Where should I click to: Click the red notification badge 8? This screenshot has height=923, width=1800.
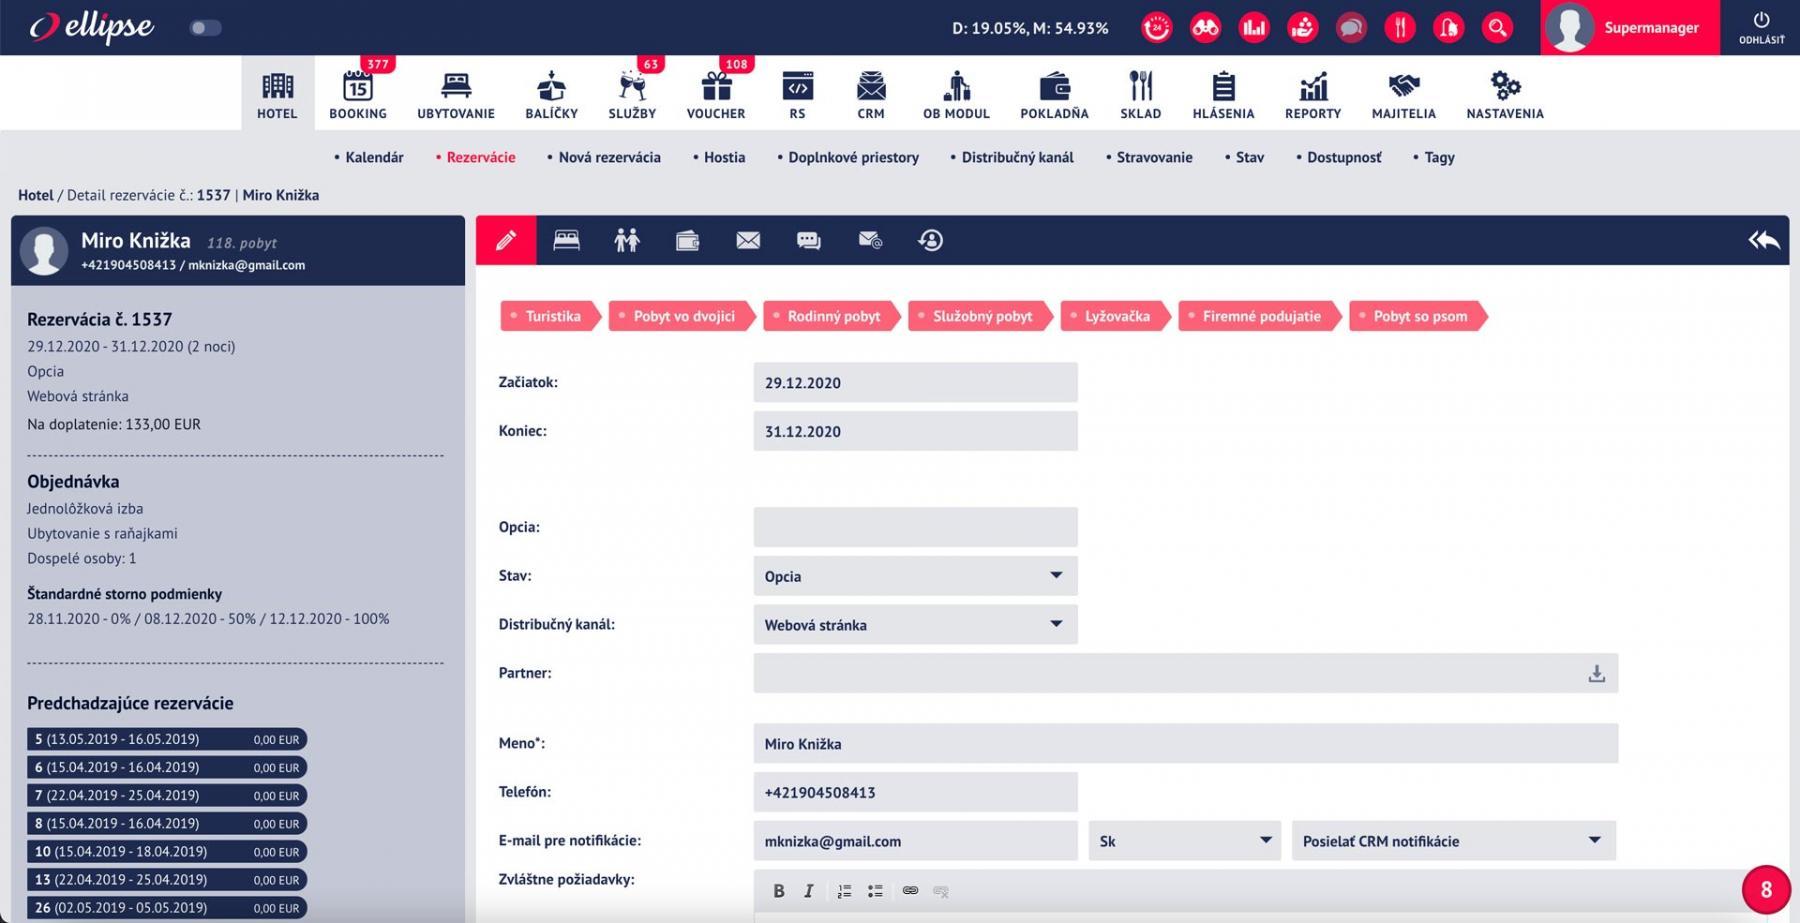pos(1766,890)
